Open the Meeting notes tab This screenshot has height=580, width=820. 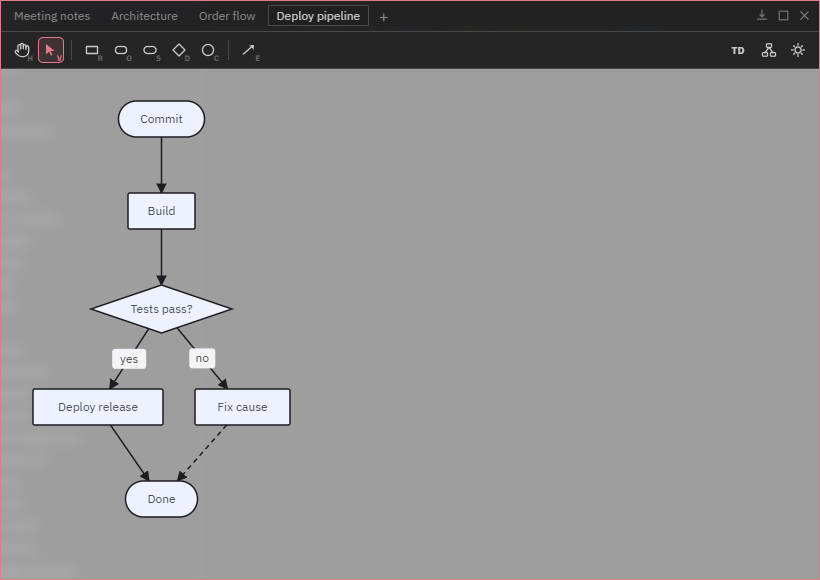coord(52,16)
